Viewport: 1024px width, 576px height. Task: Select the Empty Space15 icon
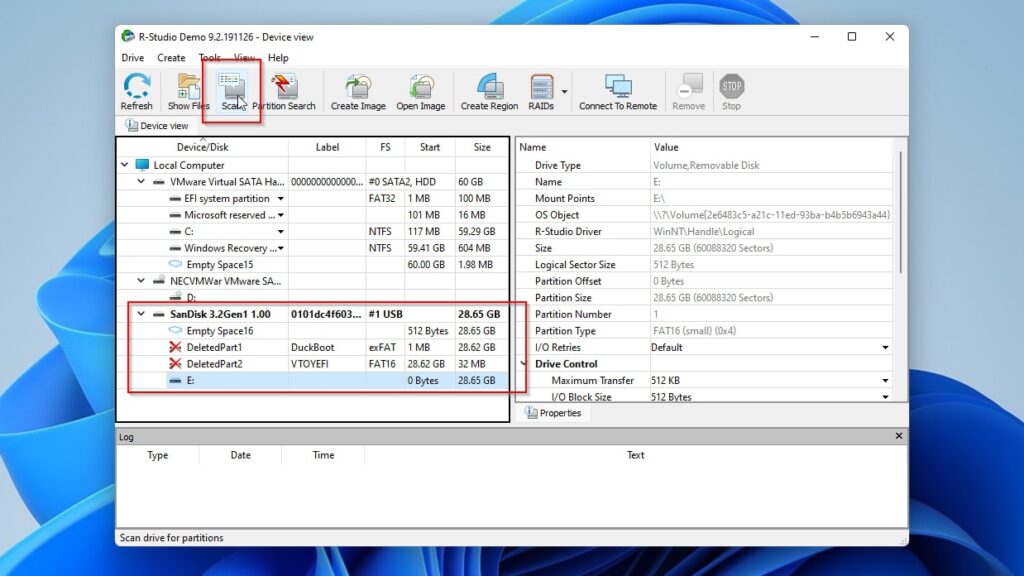[175, 264]
